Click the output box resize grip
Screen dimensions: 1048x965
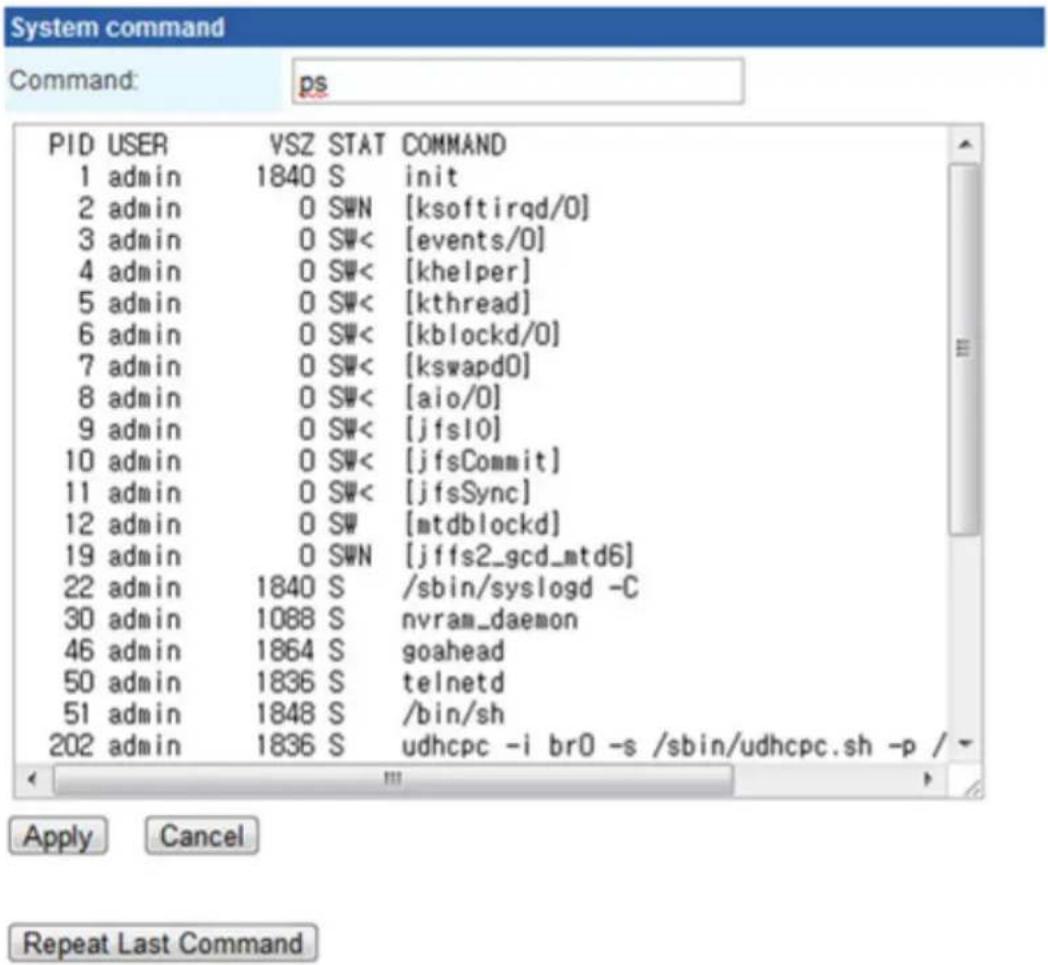tap(973, 787)
